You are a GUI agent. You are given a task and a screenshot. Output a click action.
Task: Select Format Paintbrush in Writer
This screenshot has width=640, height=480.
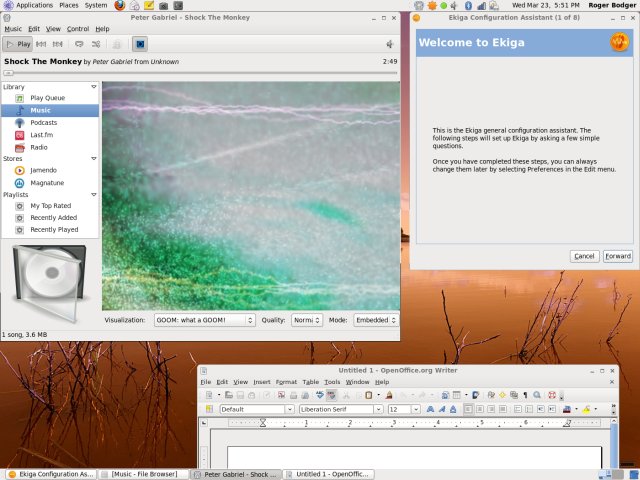(389, 395)
